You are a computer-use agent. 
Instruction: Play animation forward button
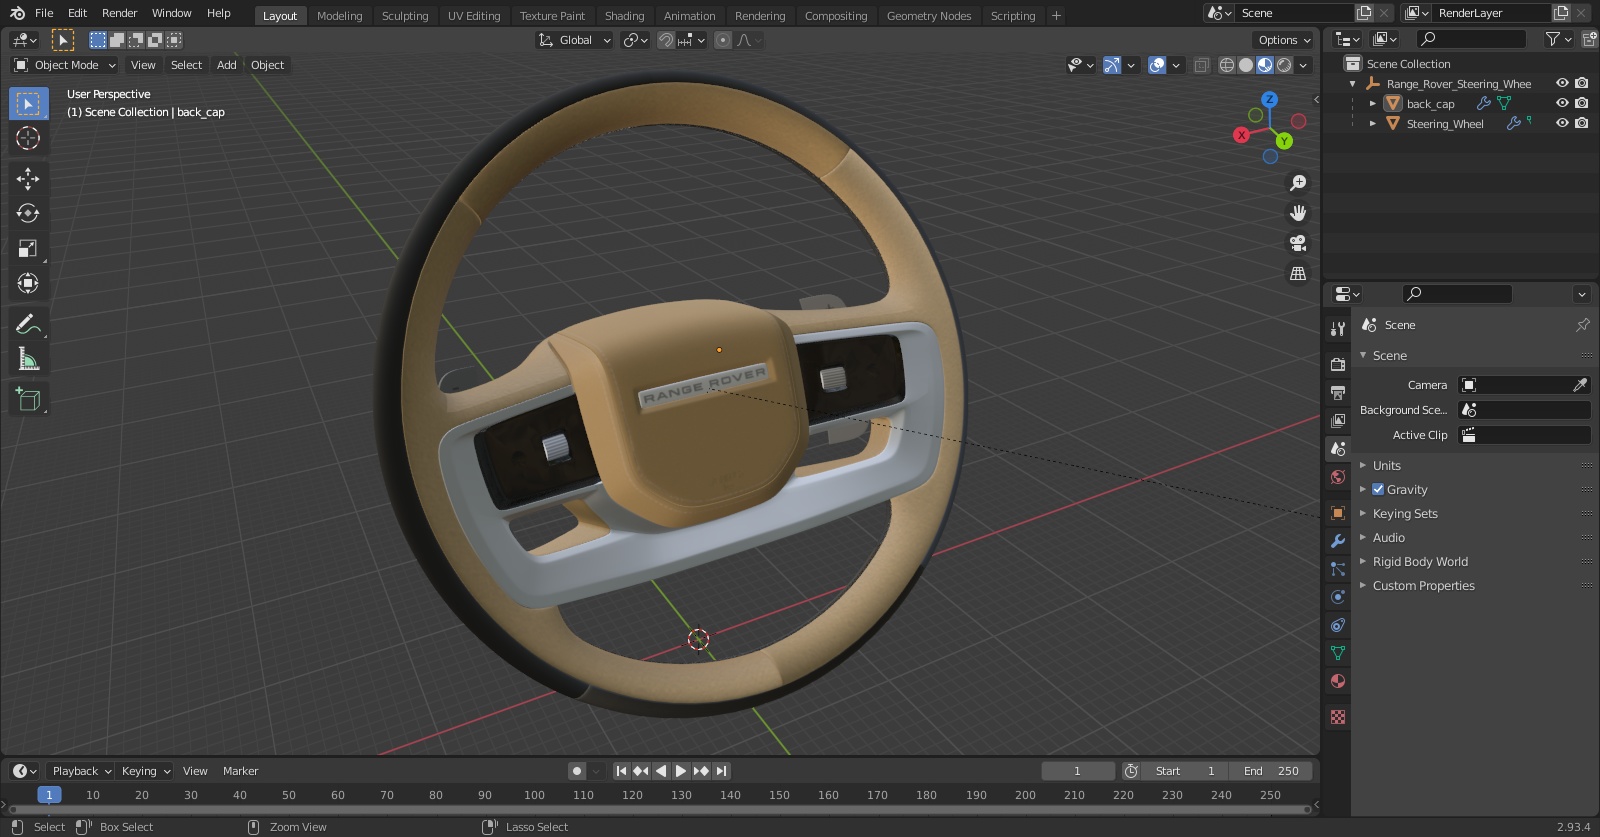[681, 771]
